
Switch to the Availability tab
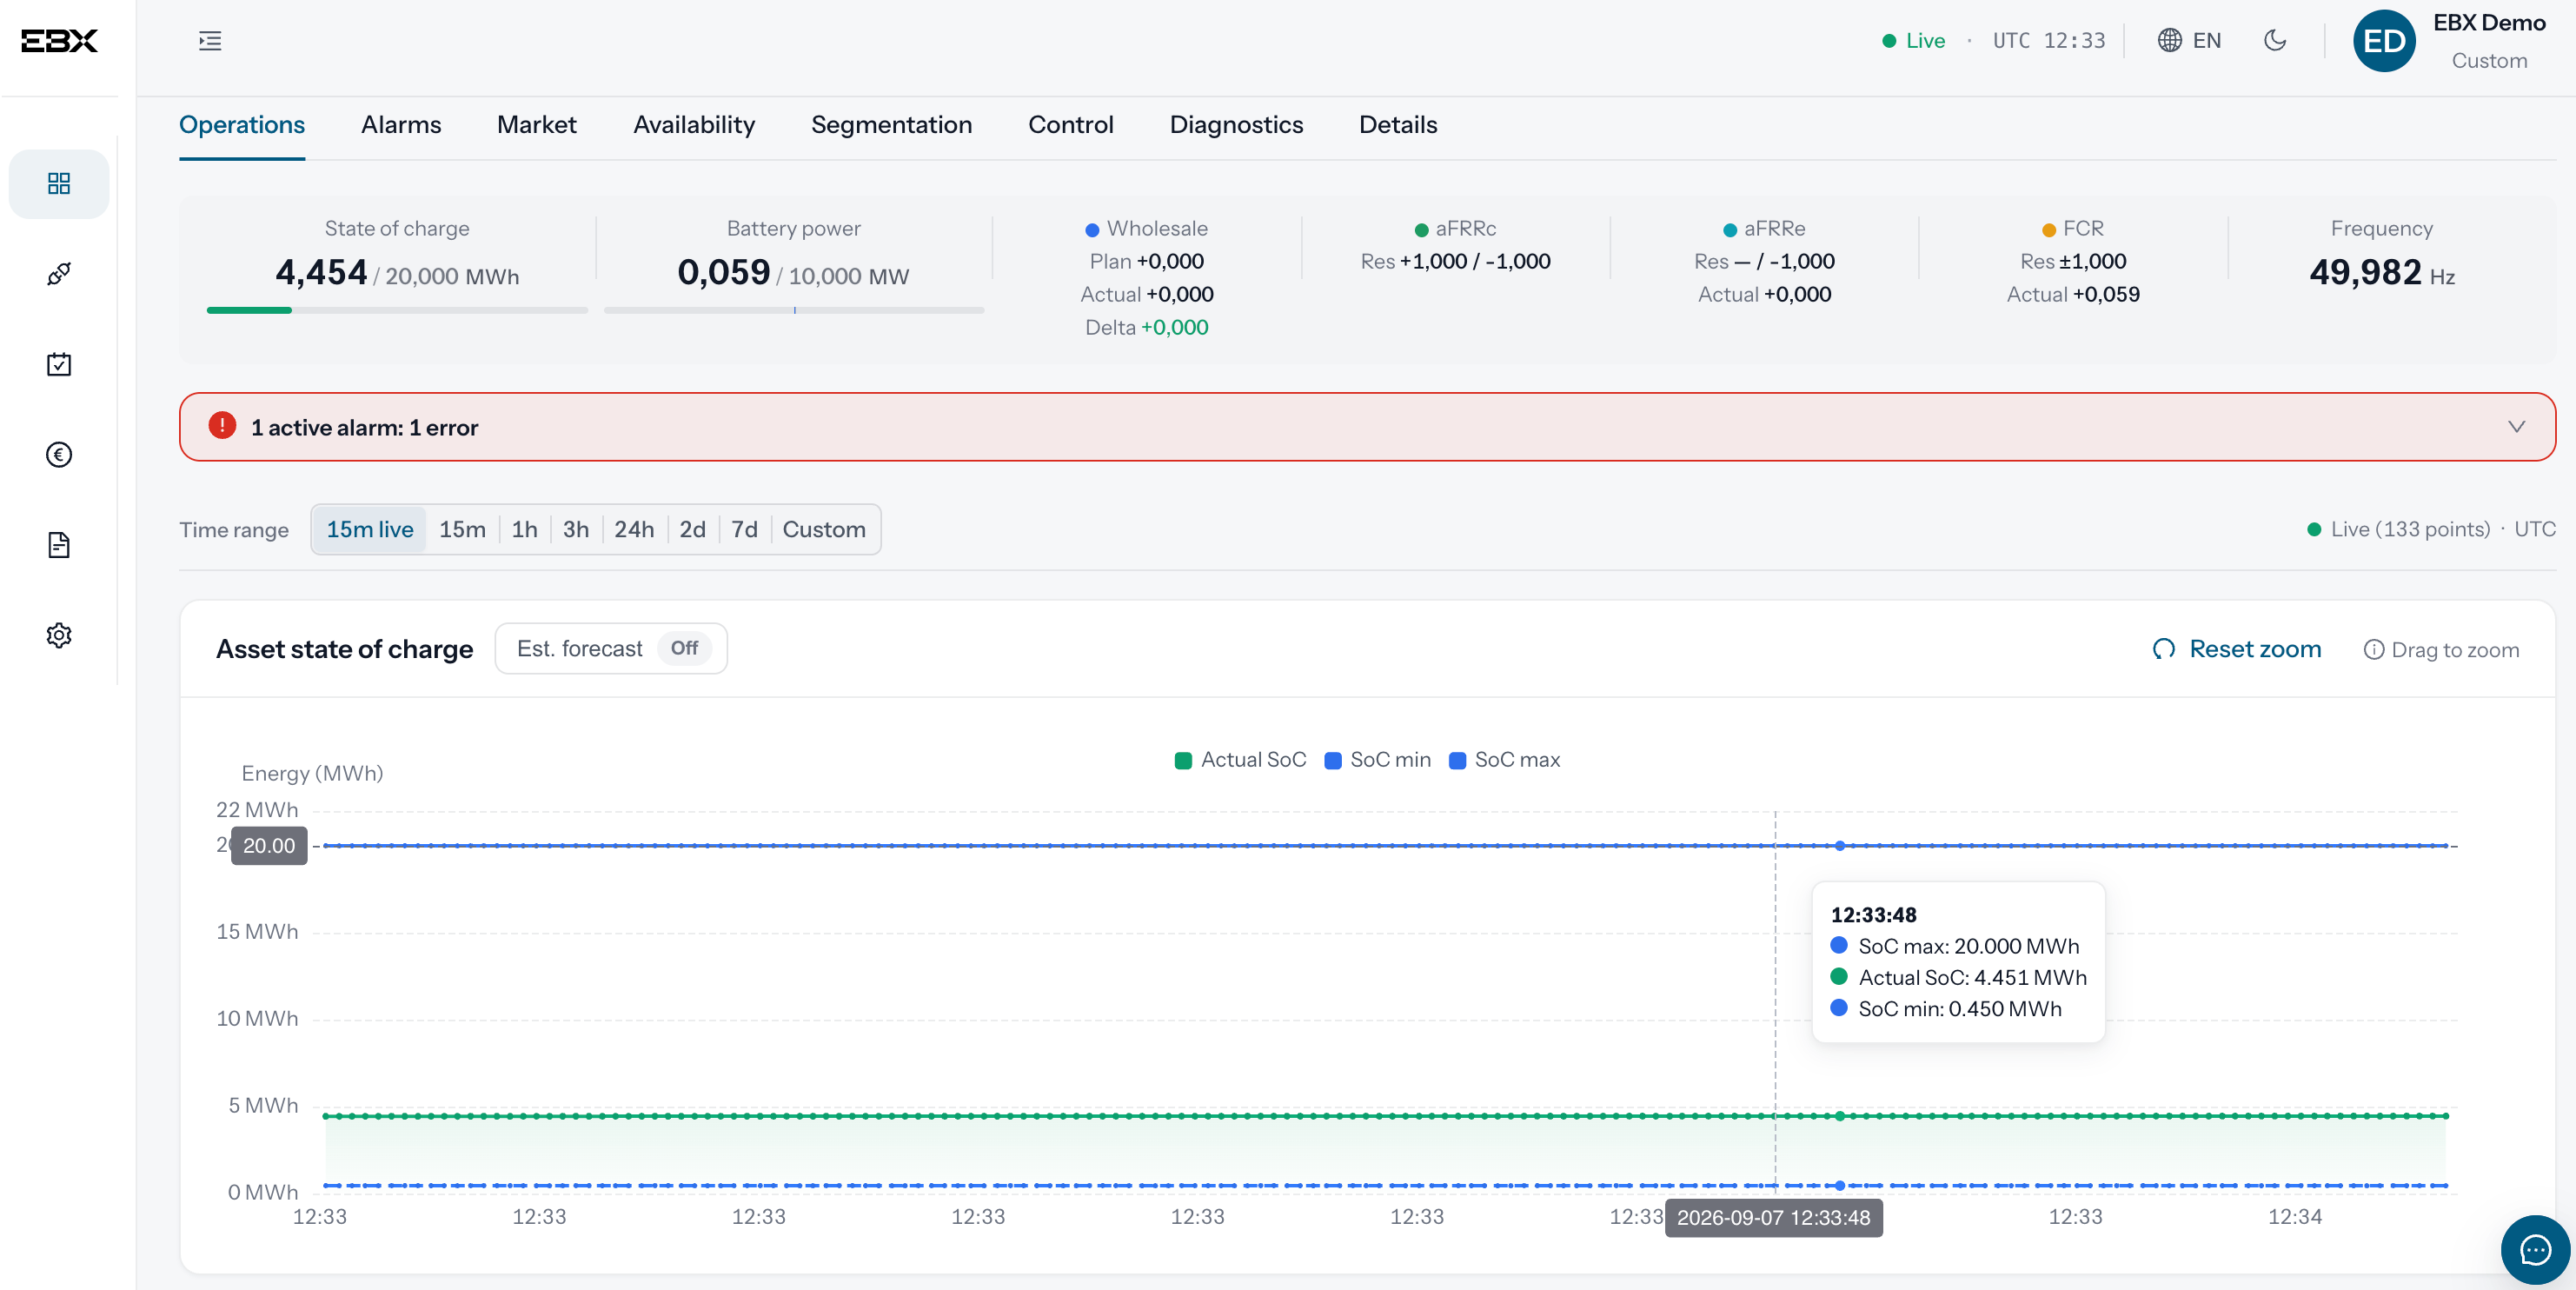tap(694, 125)
